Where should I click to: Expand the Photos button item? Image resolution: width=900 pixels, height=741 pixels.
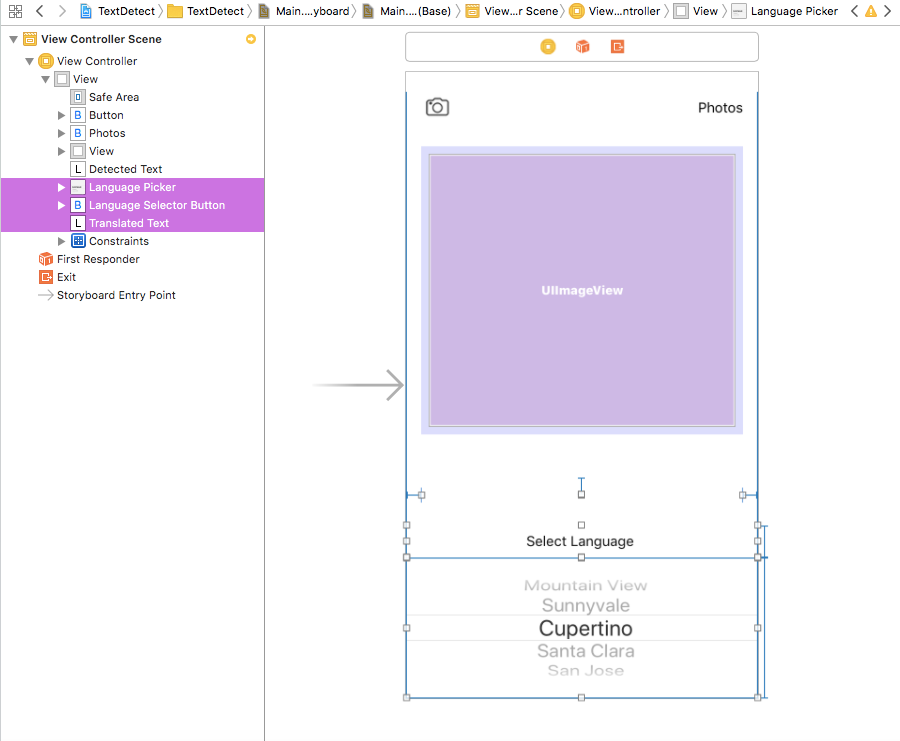(x=61, y=133)
